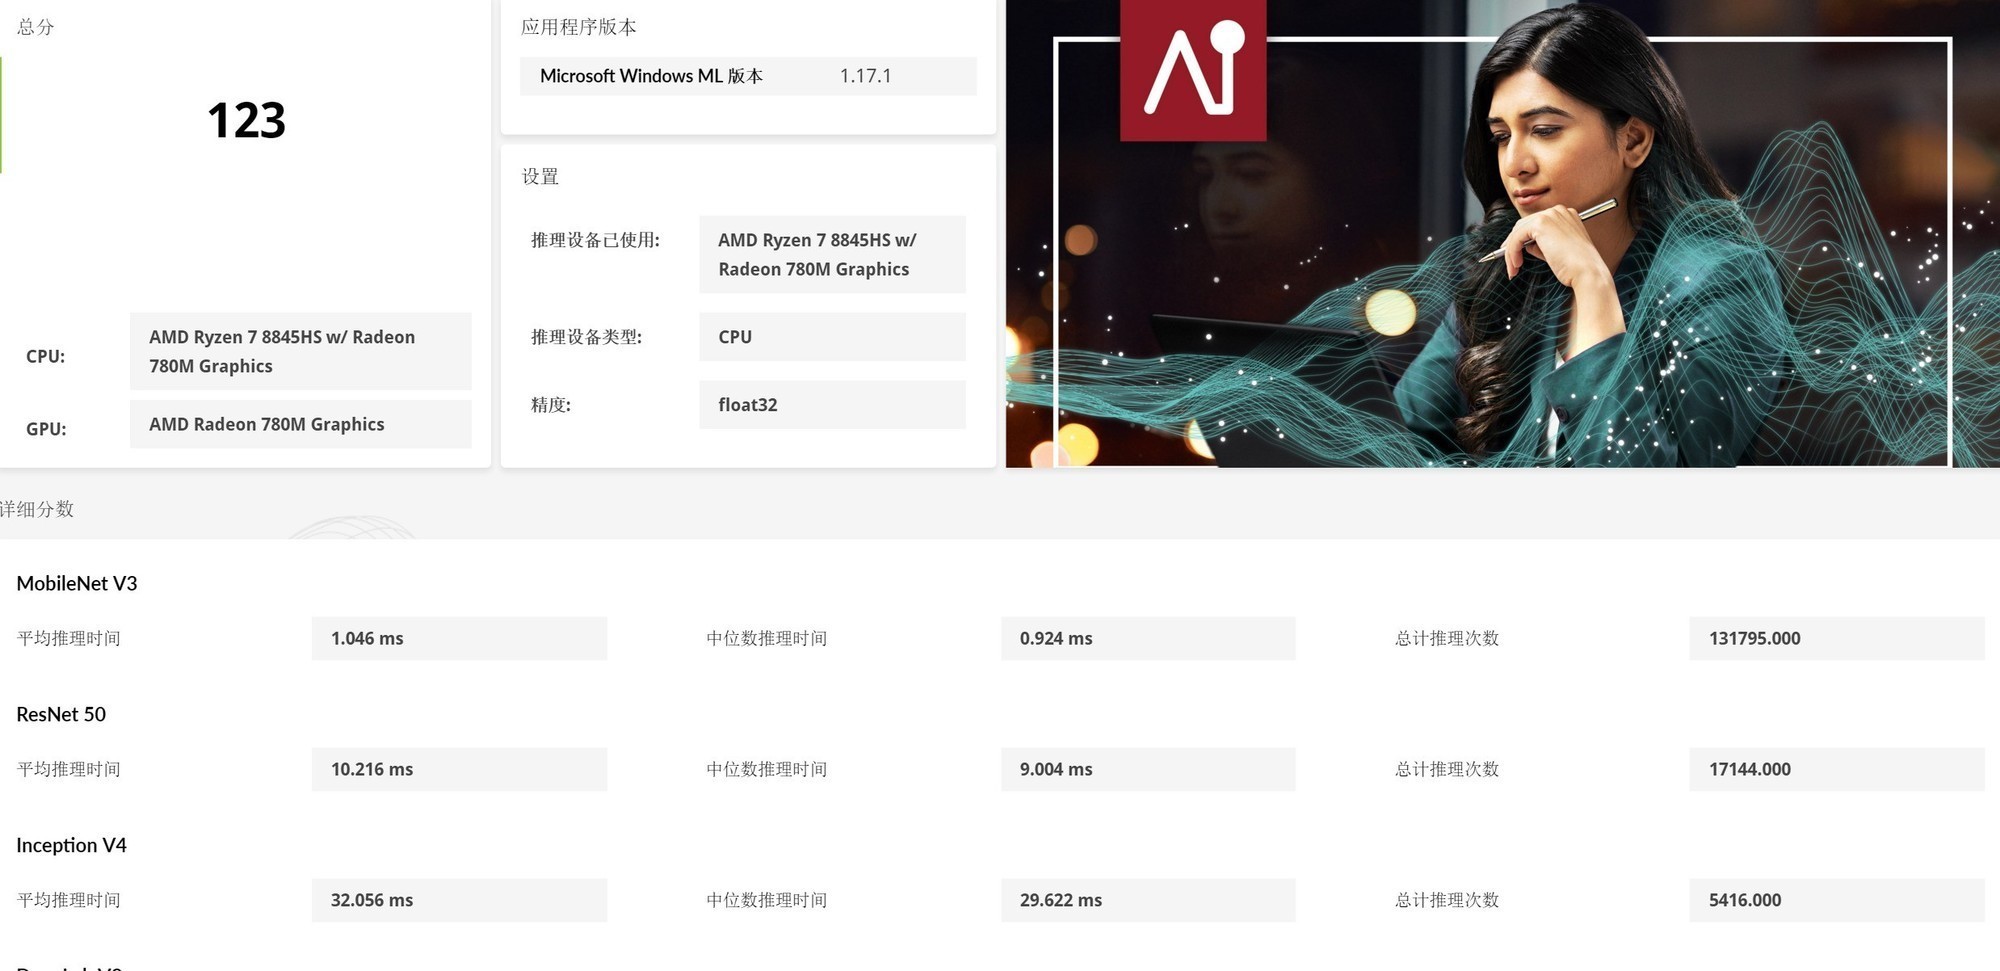Click MobileNet V3 median time 0.924 ms
This screenshot has height=971, width=2000.
tap(1148, 638)
